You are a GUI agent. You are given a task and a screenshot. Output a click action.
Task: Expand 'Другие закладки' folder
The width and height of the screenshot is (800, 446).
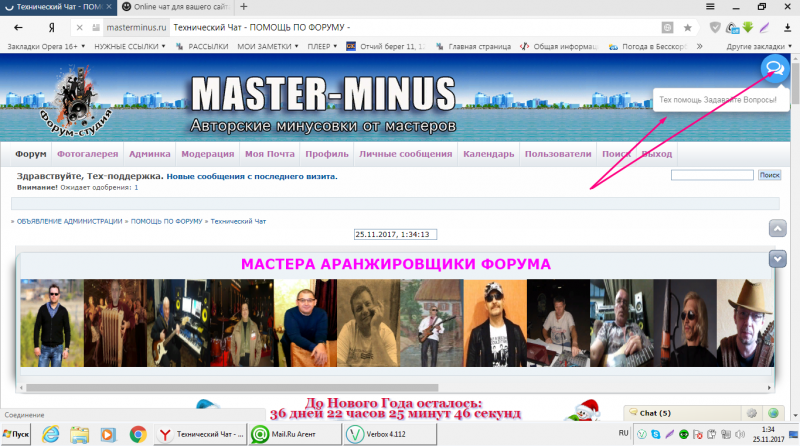point(759,46)
